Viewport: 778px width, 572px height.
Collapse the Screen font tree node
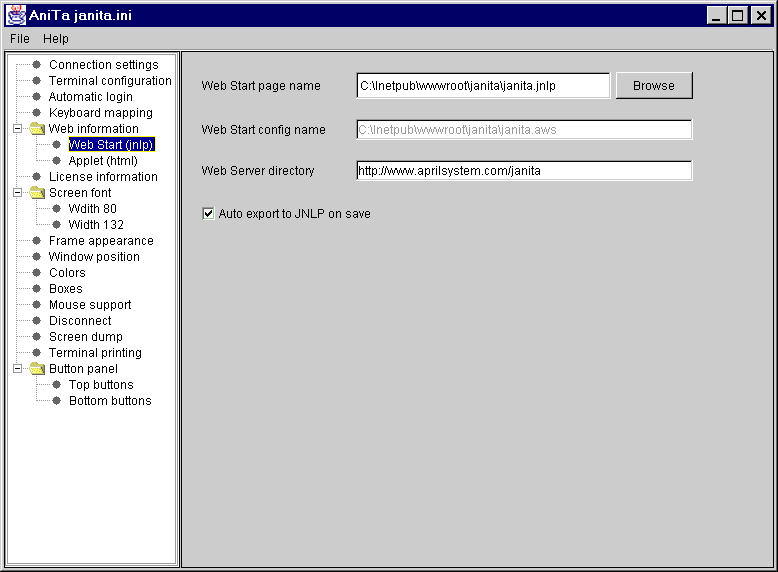(x=17, y=193)
